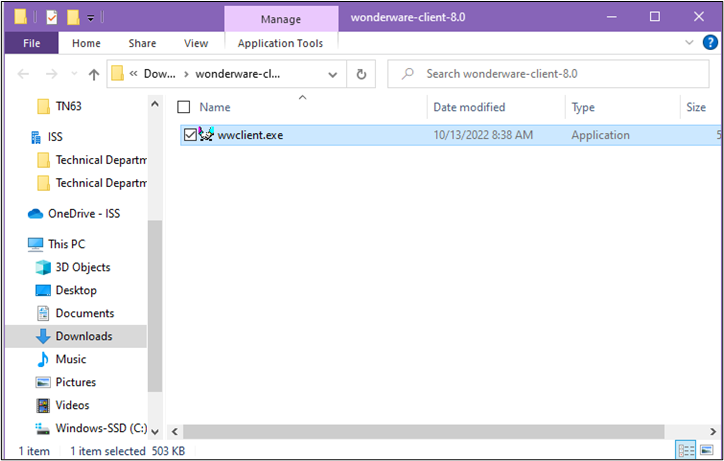Screen dimensions: 724x461
Task: Switch to the View ribbon tab
Action: coord(196,43)
